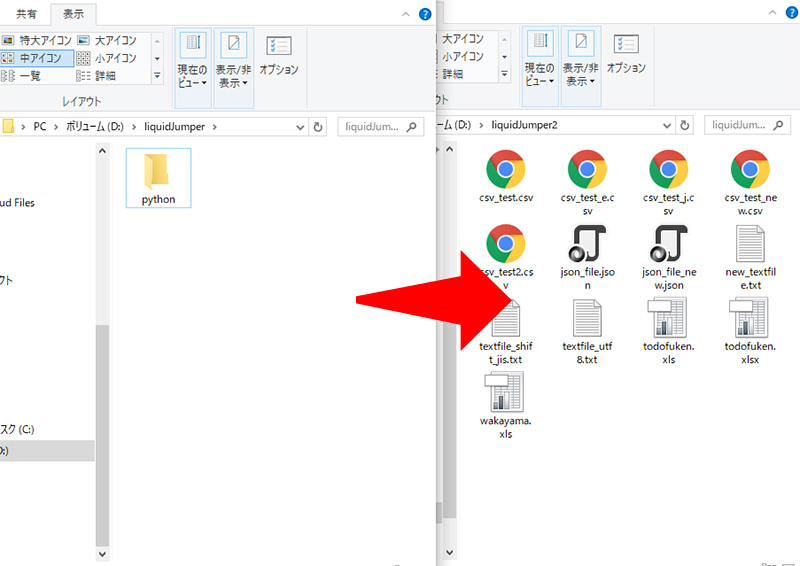This screenshot has height=566, width=800.
Task: Choose 特大アイコン layout in left window
Action: coord(37,40)
